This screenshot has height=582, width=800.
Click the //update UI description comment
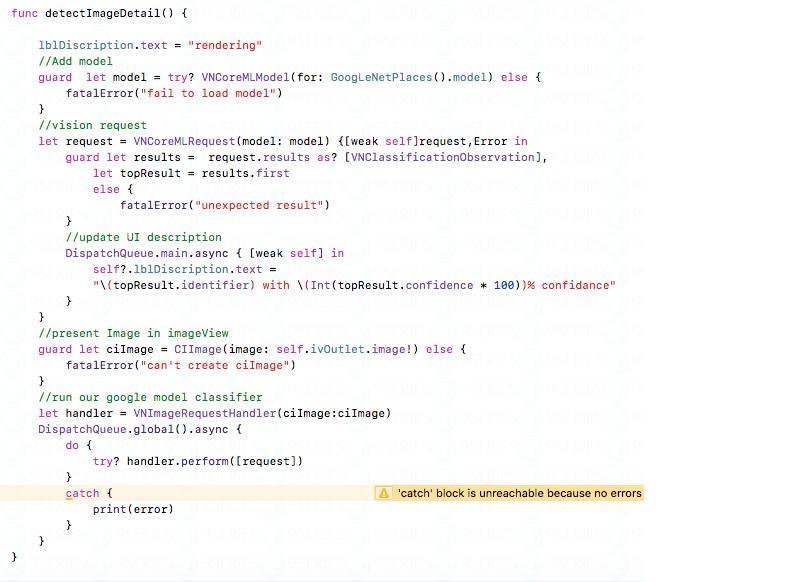(143, 237)
